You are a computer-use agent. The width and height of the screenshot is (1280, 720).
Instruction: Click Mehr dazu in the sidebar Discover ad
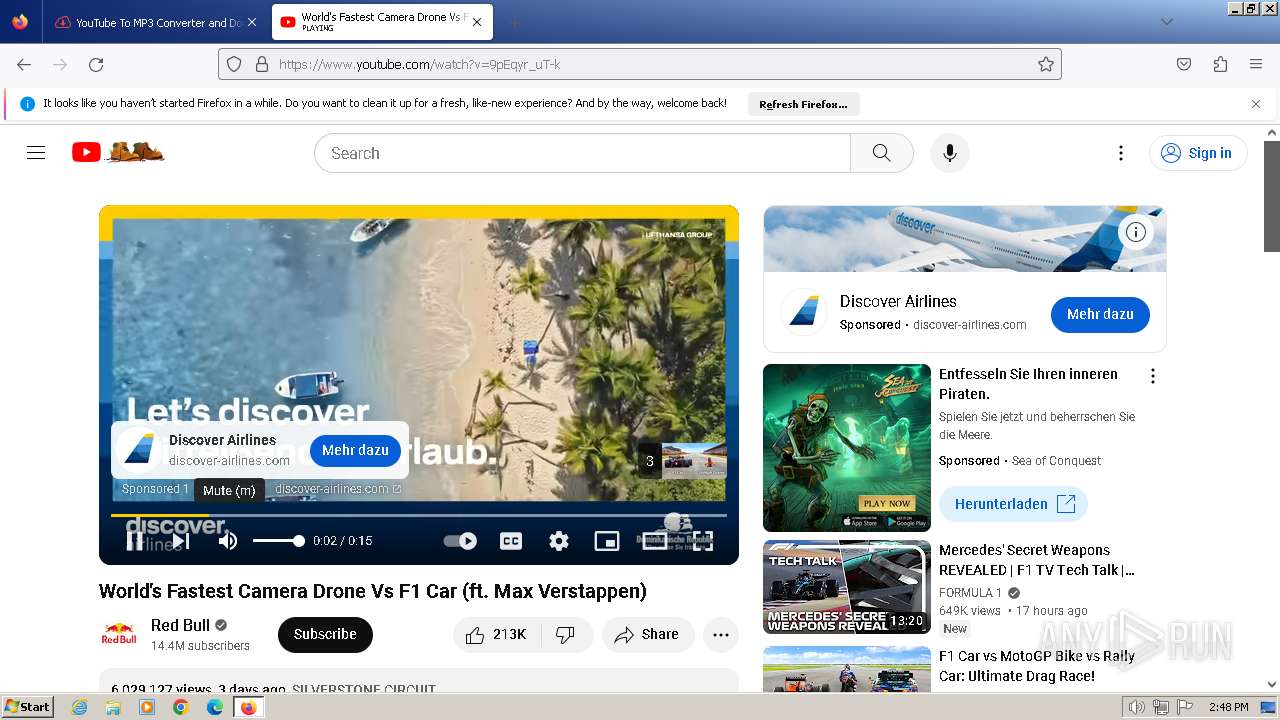click(1100, 314)
